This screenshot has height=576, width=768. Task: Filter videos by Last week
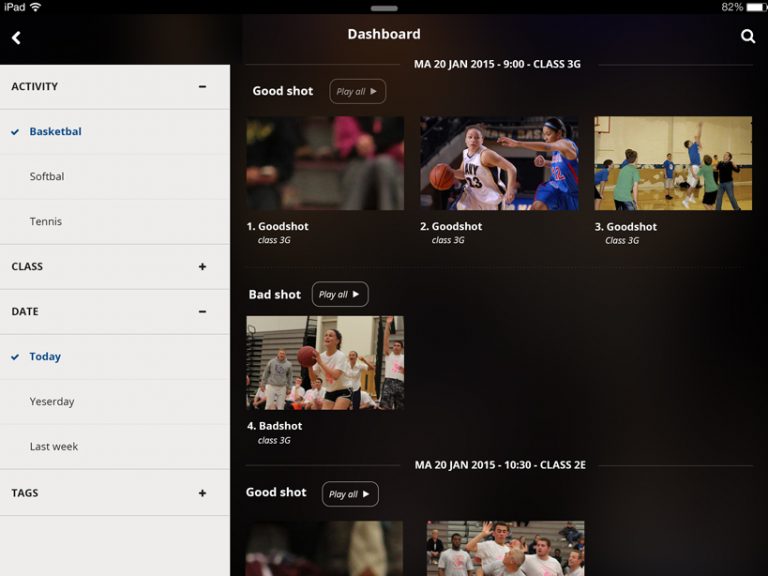click(x=54, y=447)
